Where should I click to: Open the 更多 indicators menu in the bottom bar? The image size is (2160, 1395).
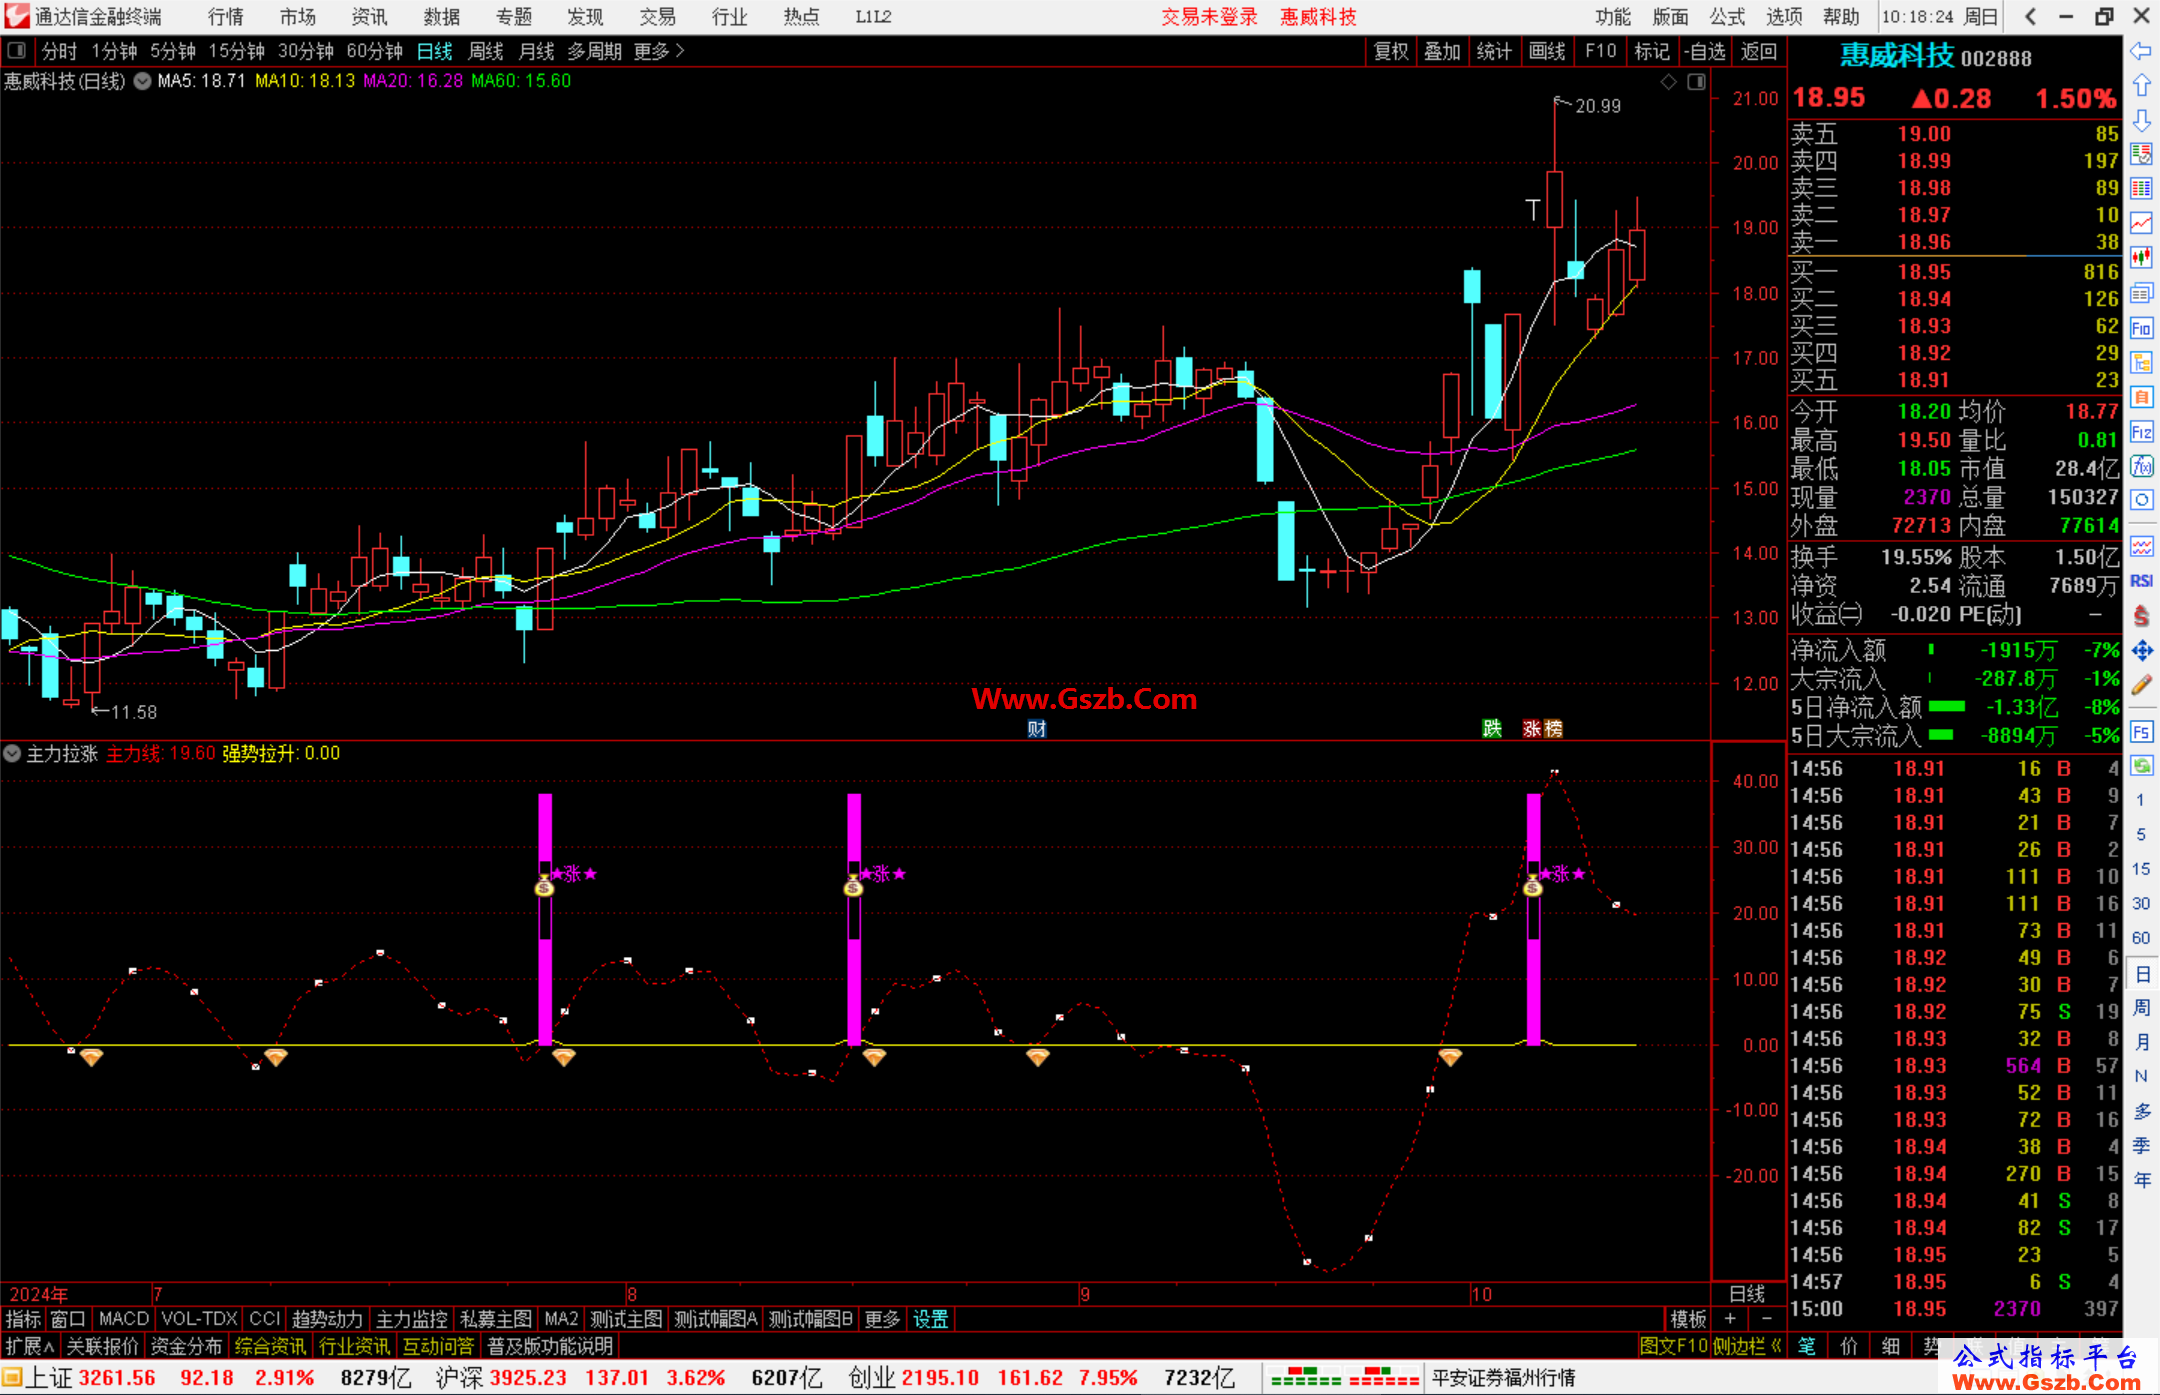click(x=882, y=1319)
